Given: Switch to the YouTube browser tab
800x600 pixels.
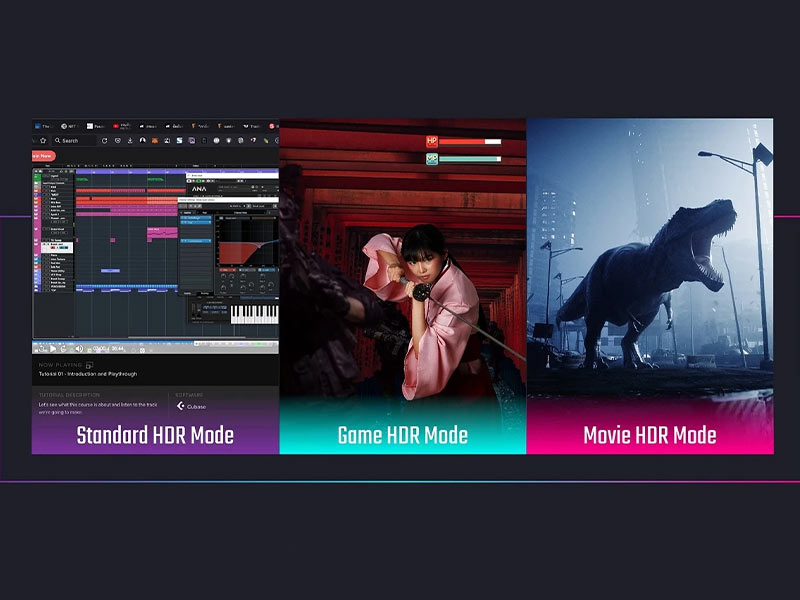Looking at the screenshot, I should pyautogui.click(x=122, y=126).
